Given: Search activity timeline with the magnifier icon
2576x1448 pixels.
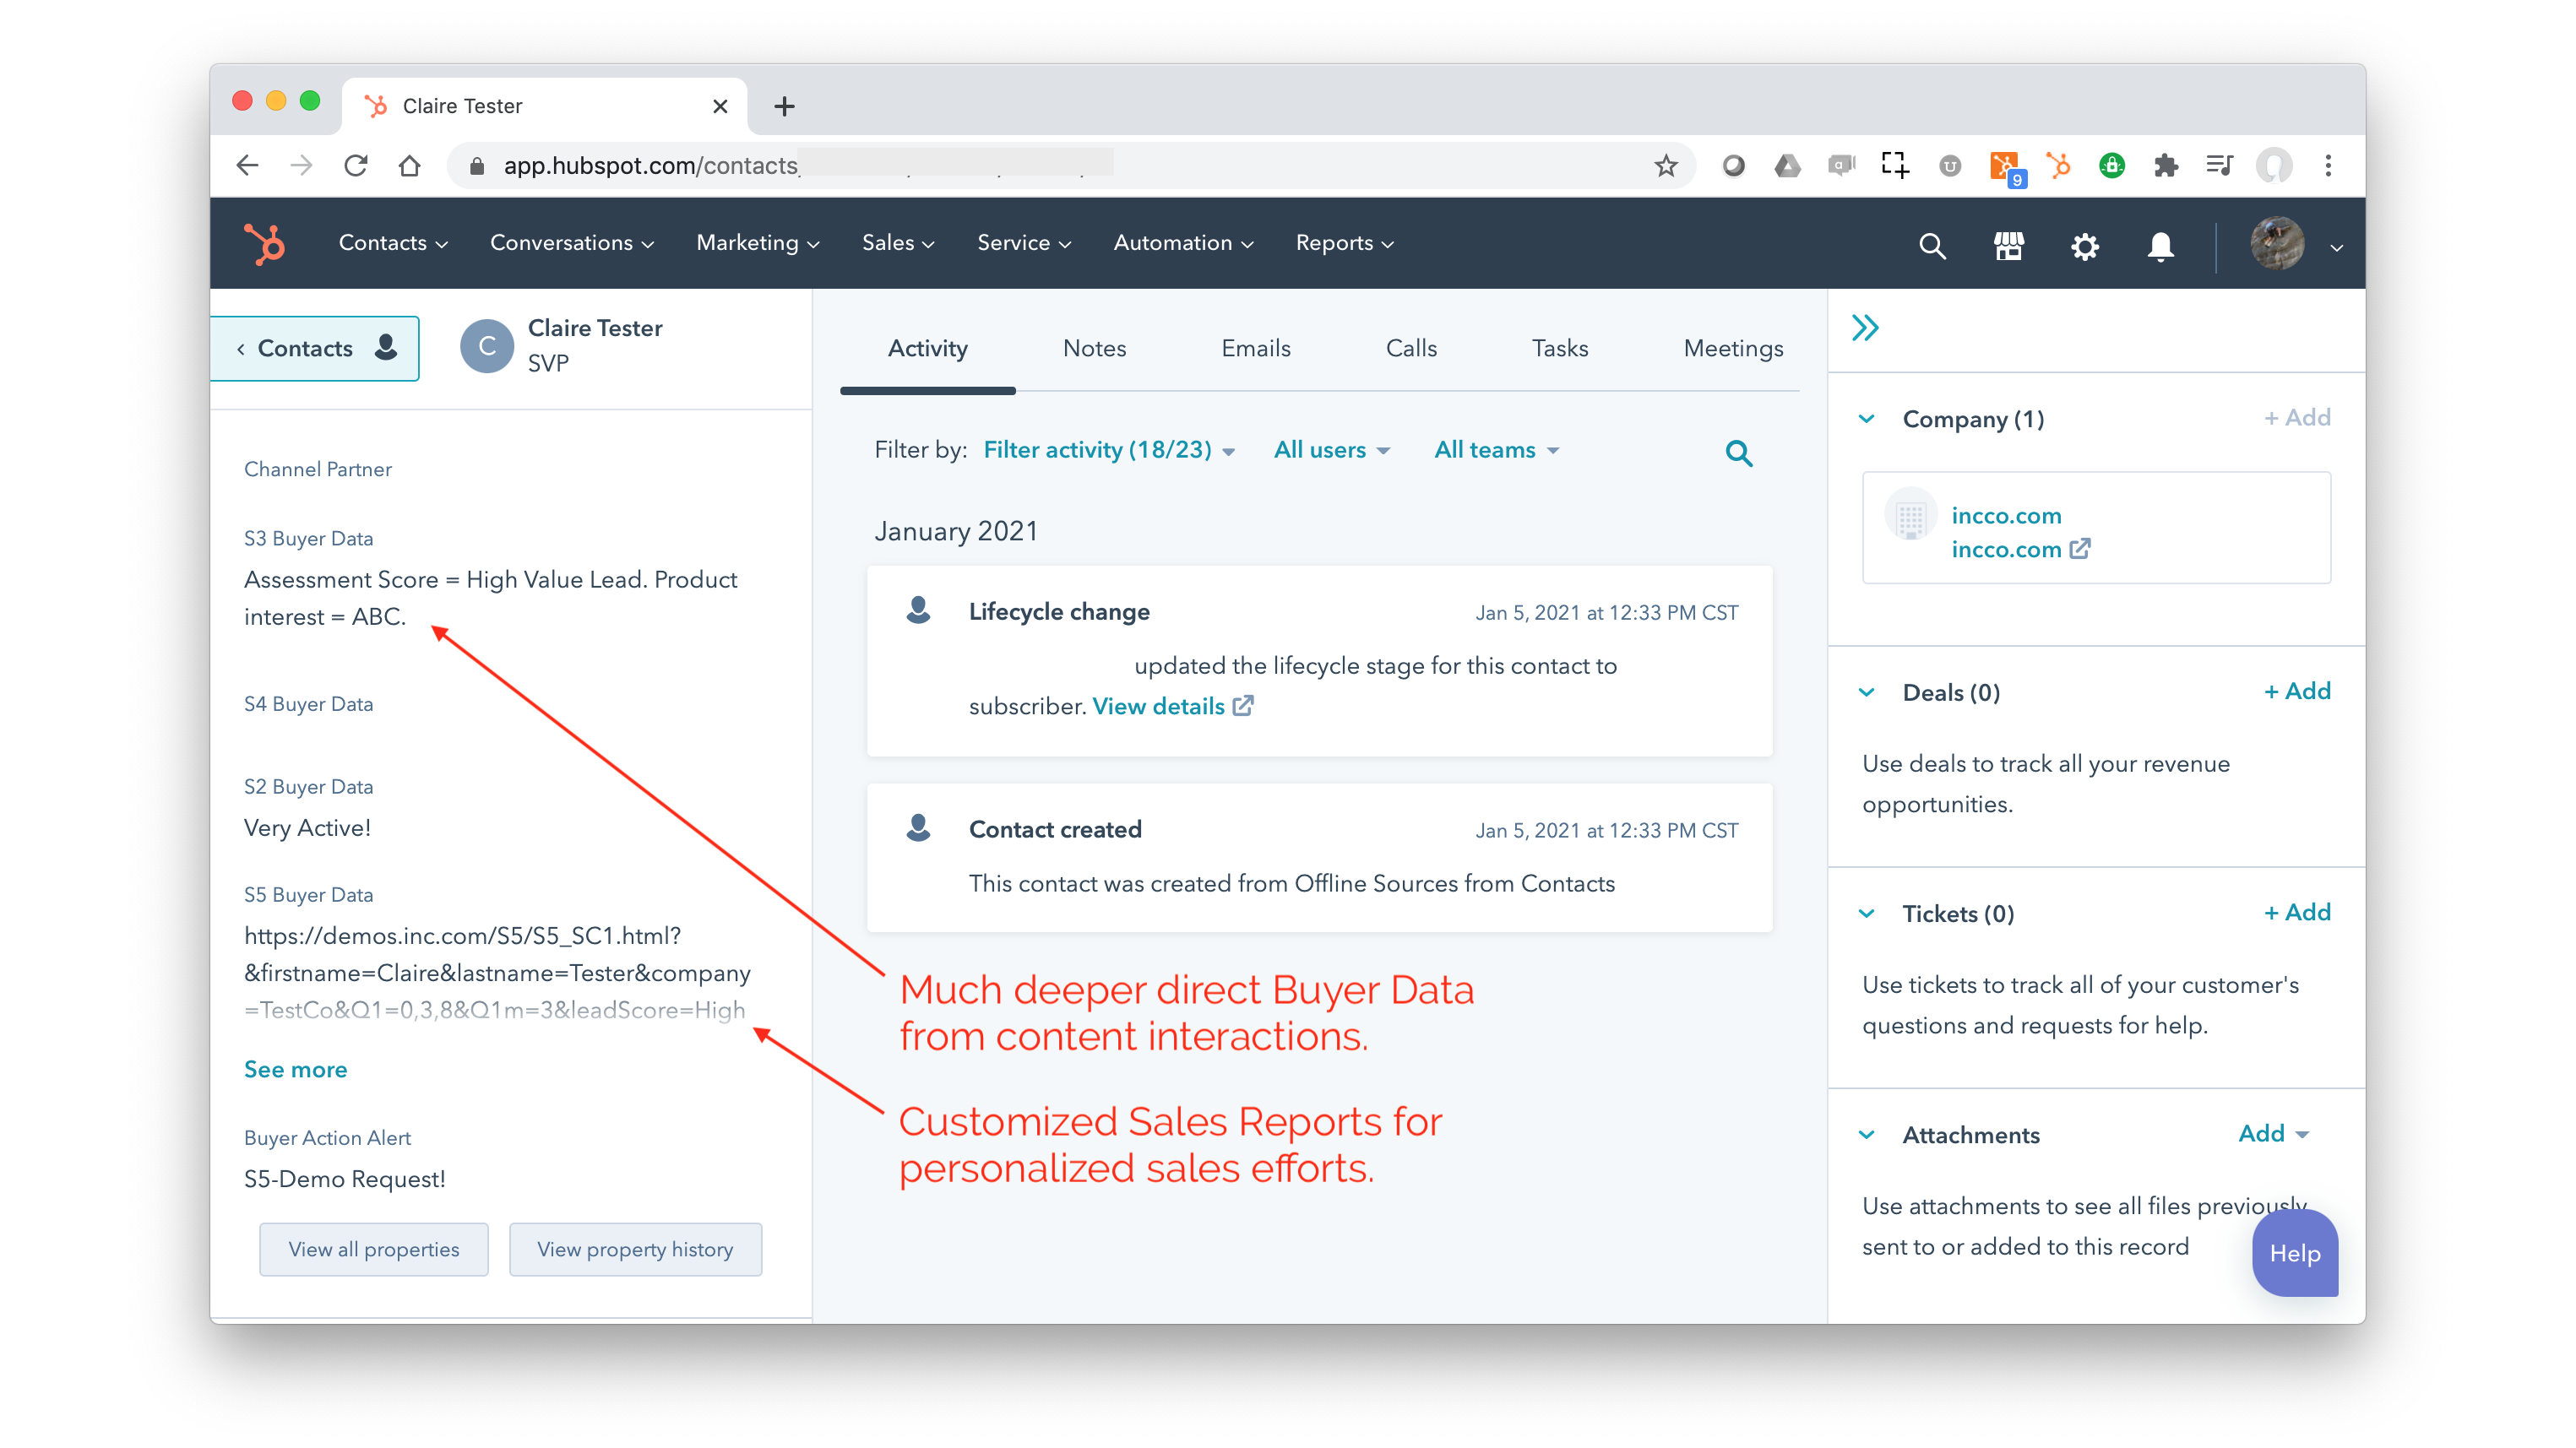Looking at the screenshot, I should 1739,453.
